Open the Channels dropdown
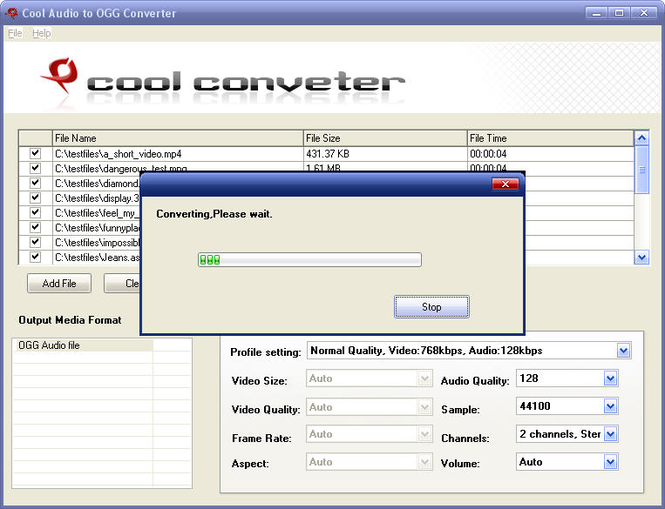This screenshot has height=509, width=665. click(610, 434)
